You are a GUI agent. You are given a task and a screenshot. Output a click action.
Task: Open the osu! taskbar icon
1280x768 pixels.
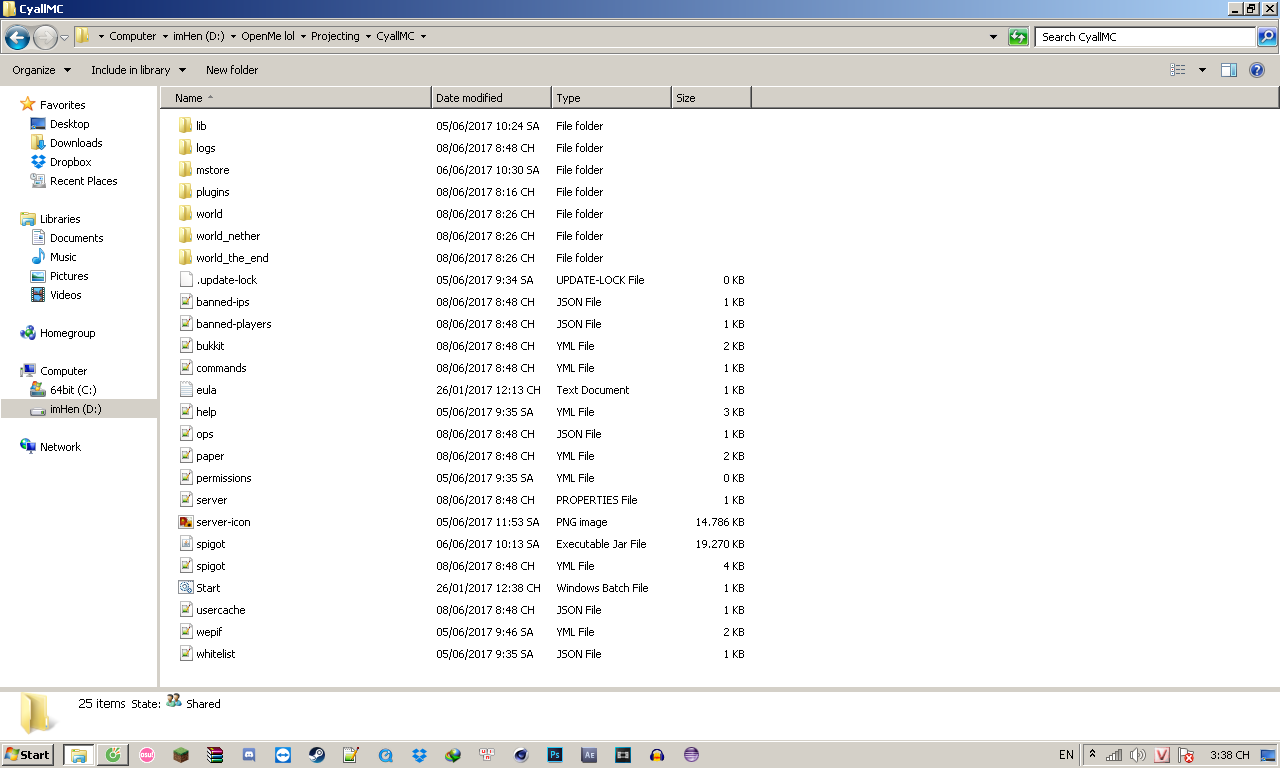click(x=147, y=755)
